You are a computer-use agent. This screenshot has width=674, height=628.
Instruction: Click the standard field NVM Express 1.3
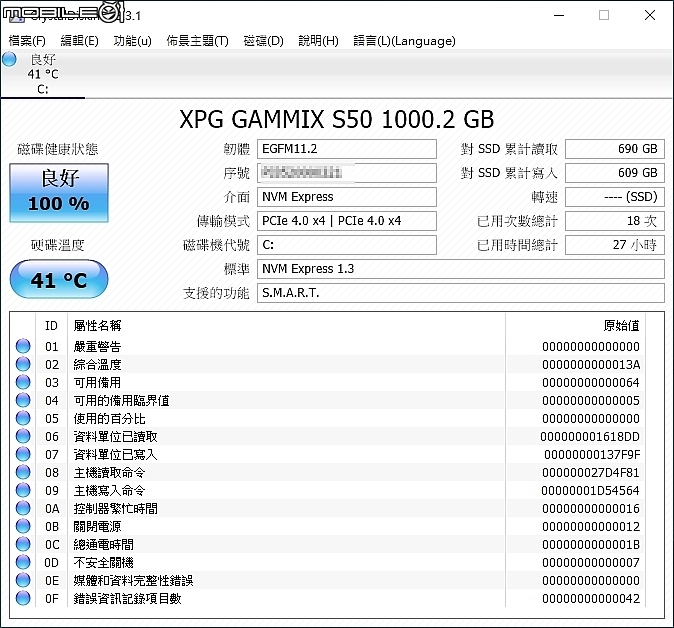(x=461, y=269)
